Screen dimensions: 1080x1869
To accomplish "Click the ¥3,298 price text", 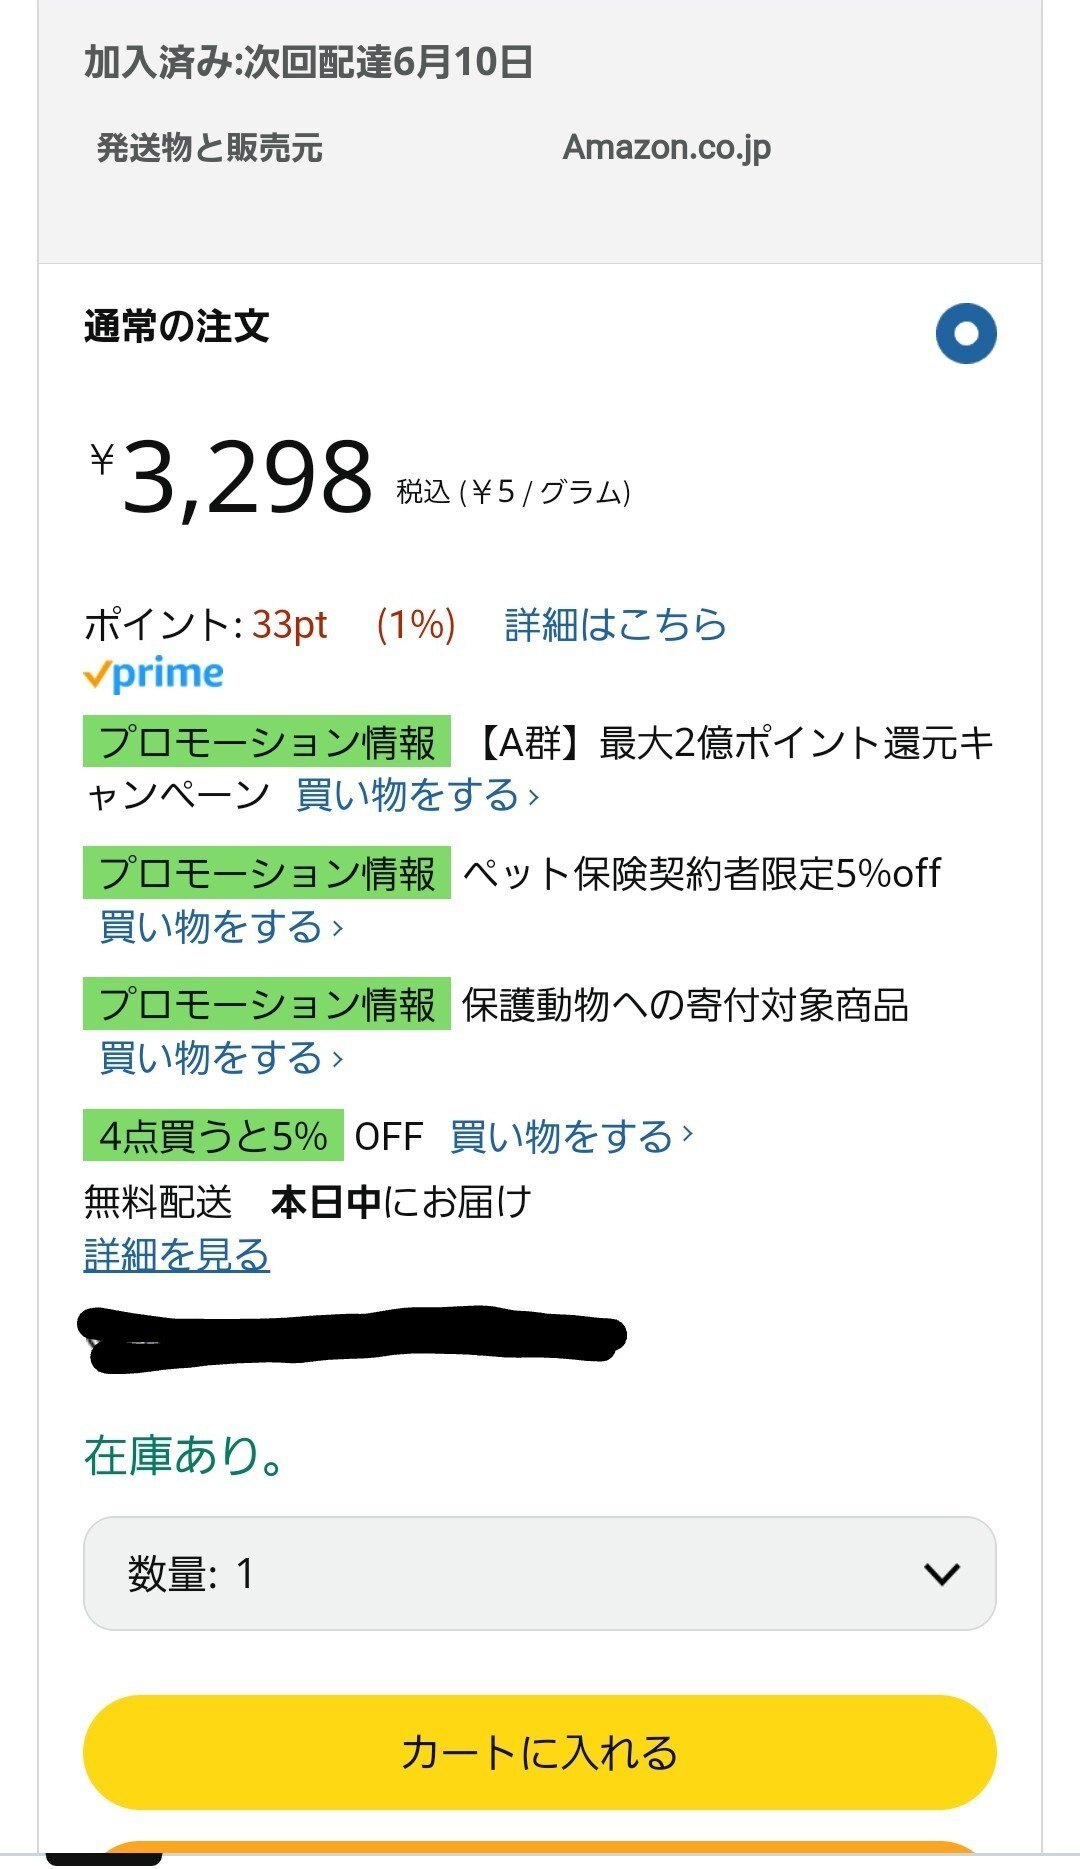I will pyautogui.click(x=232, y=478).
